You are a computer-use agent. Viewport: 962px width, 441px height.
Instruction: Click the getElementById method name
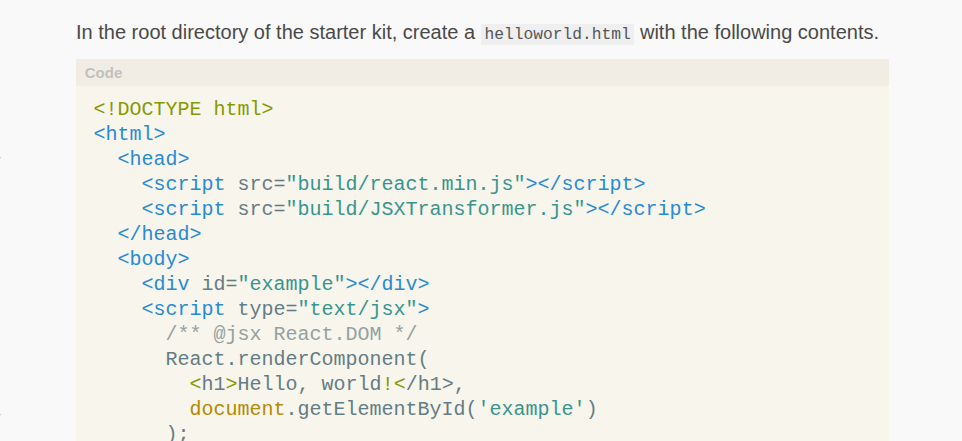369,409
